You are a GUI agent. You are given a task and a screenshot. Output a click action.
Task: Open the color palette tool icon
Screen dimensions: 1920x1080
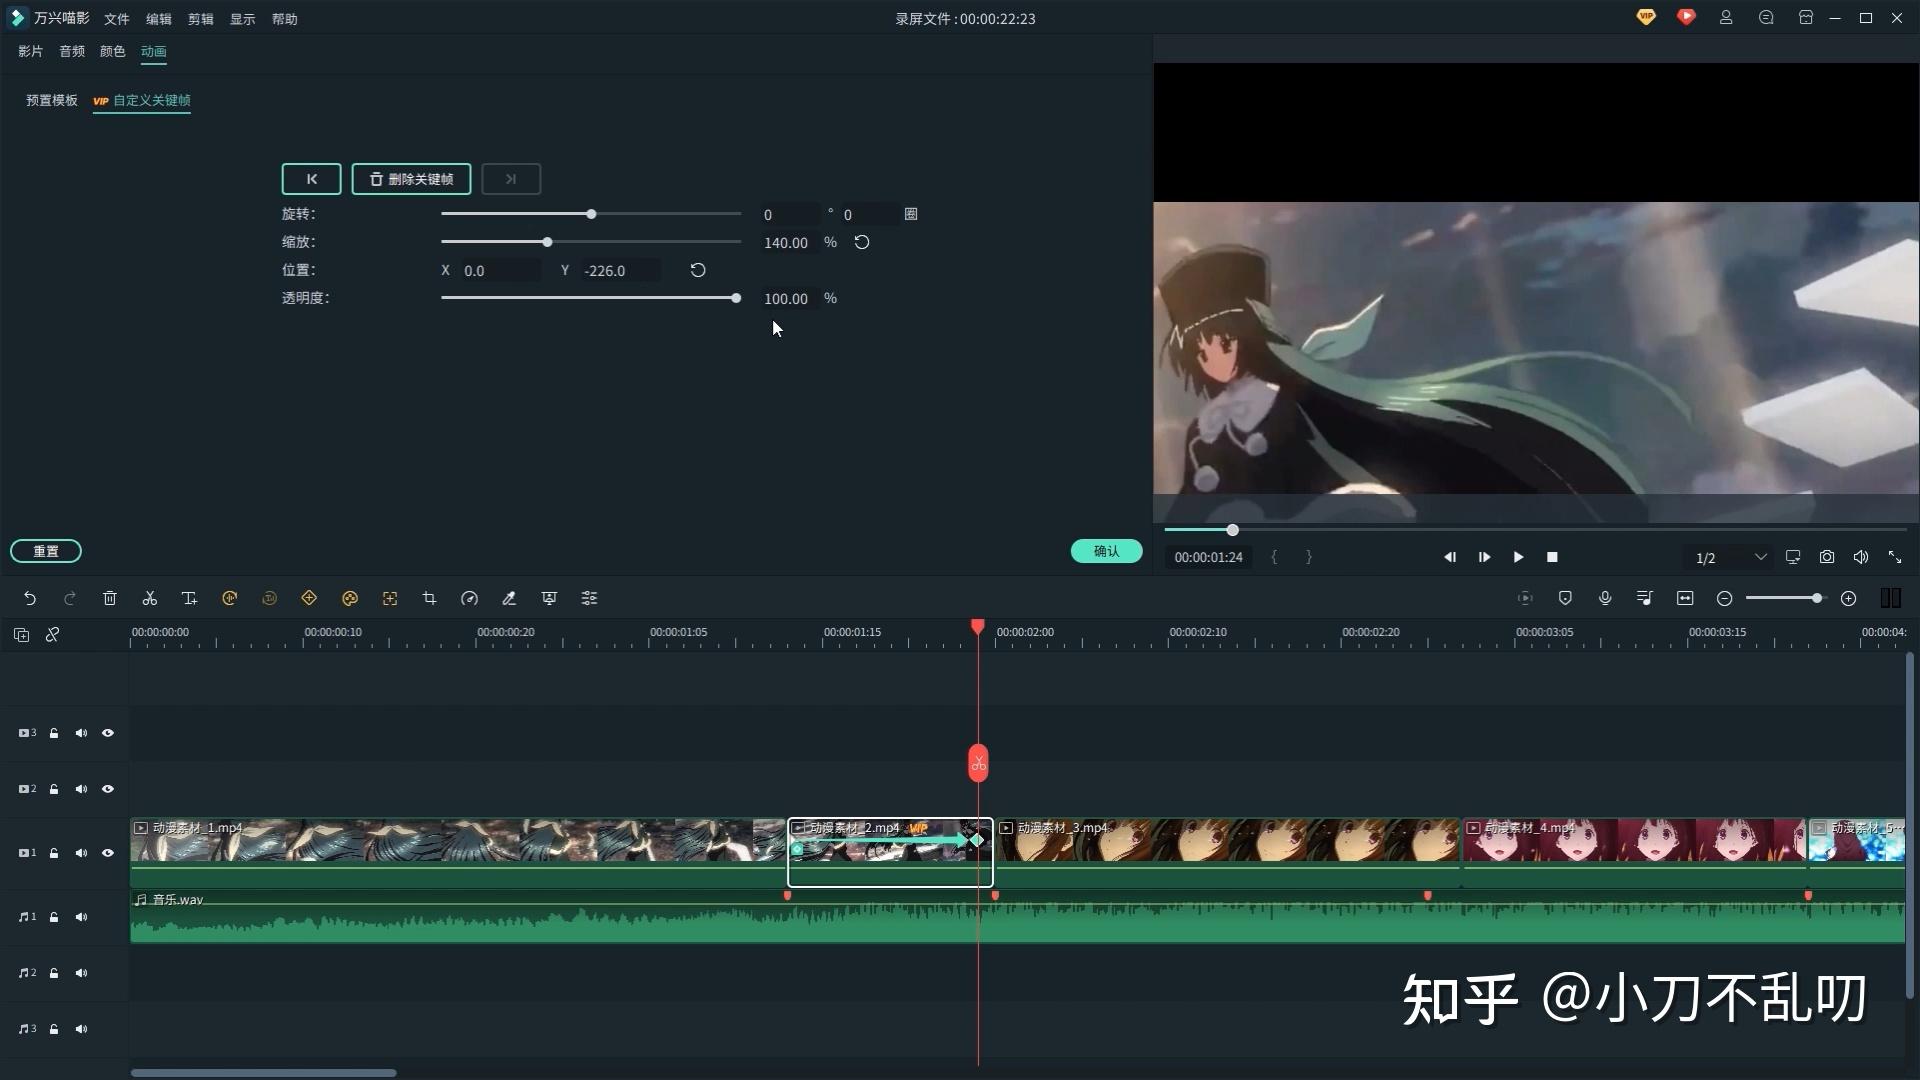(350, 598)
